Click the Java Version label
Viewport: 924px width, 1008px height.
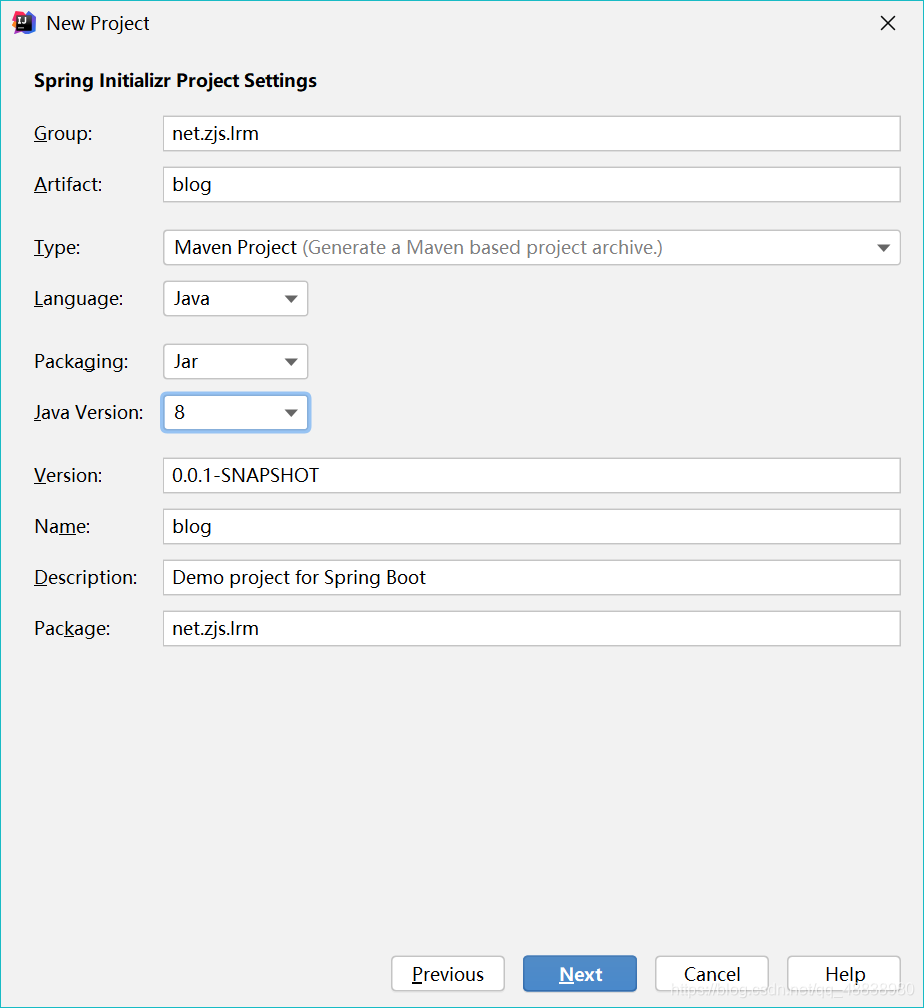[89, 412]
